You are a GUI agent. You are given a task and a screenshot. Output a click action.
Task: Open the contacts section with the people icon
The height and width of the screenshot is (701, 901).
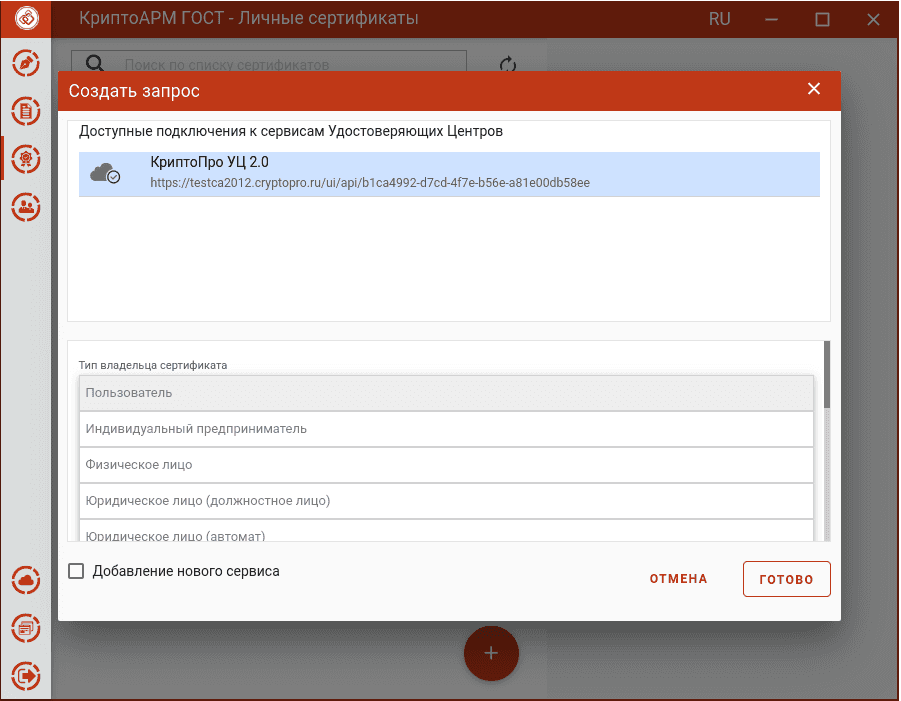point(26,207)
